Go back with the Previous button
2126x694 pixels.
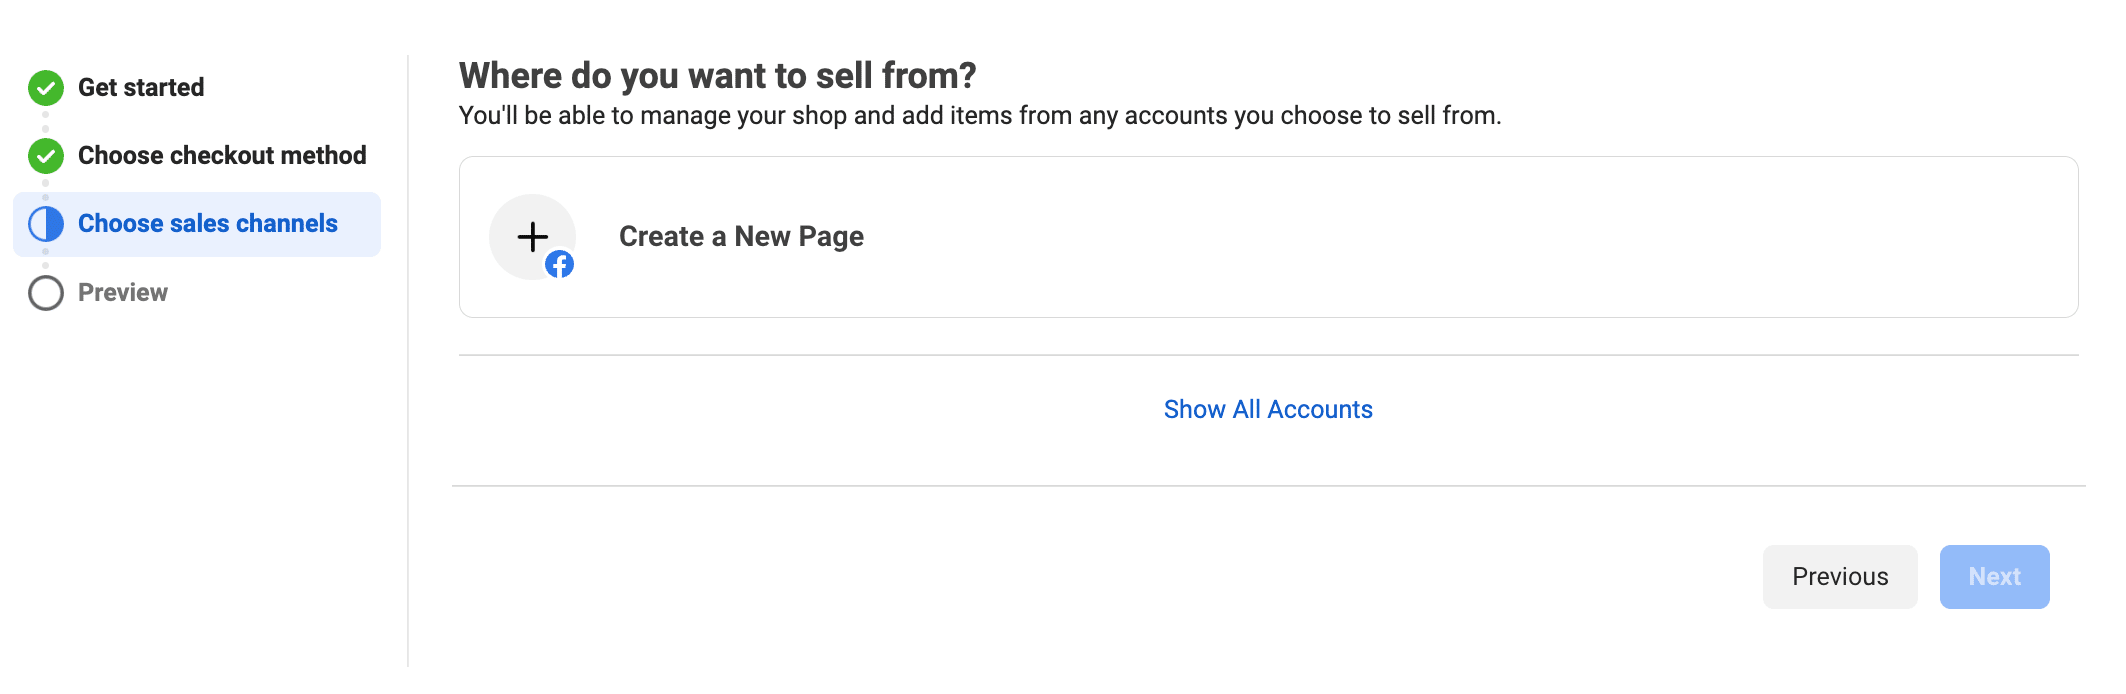tap(1840, 577)
